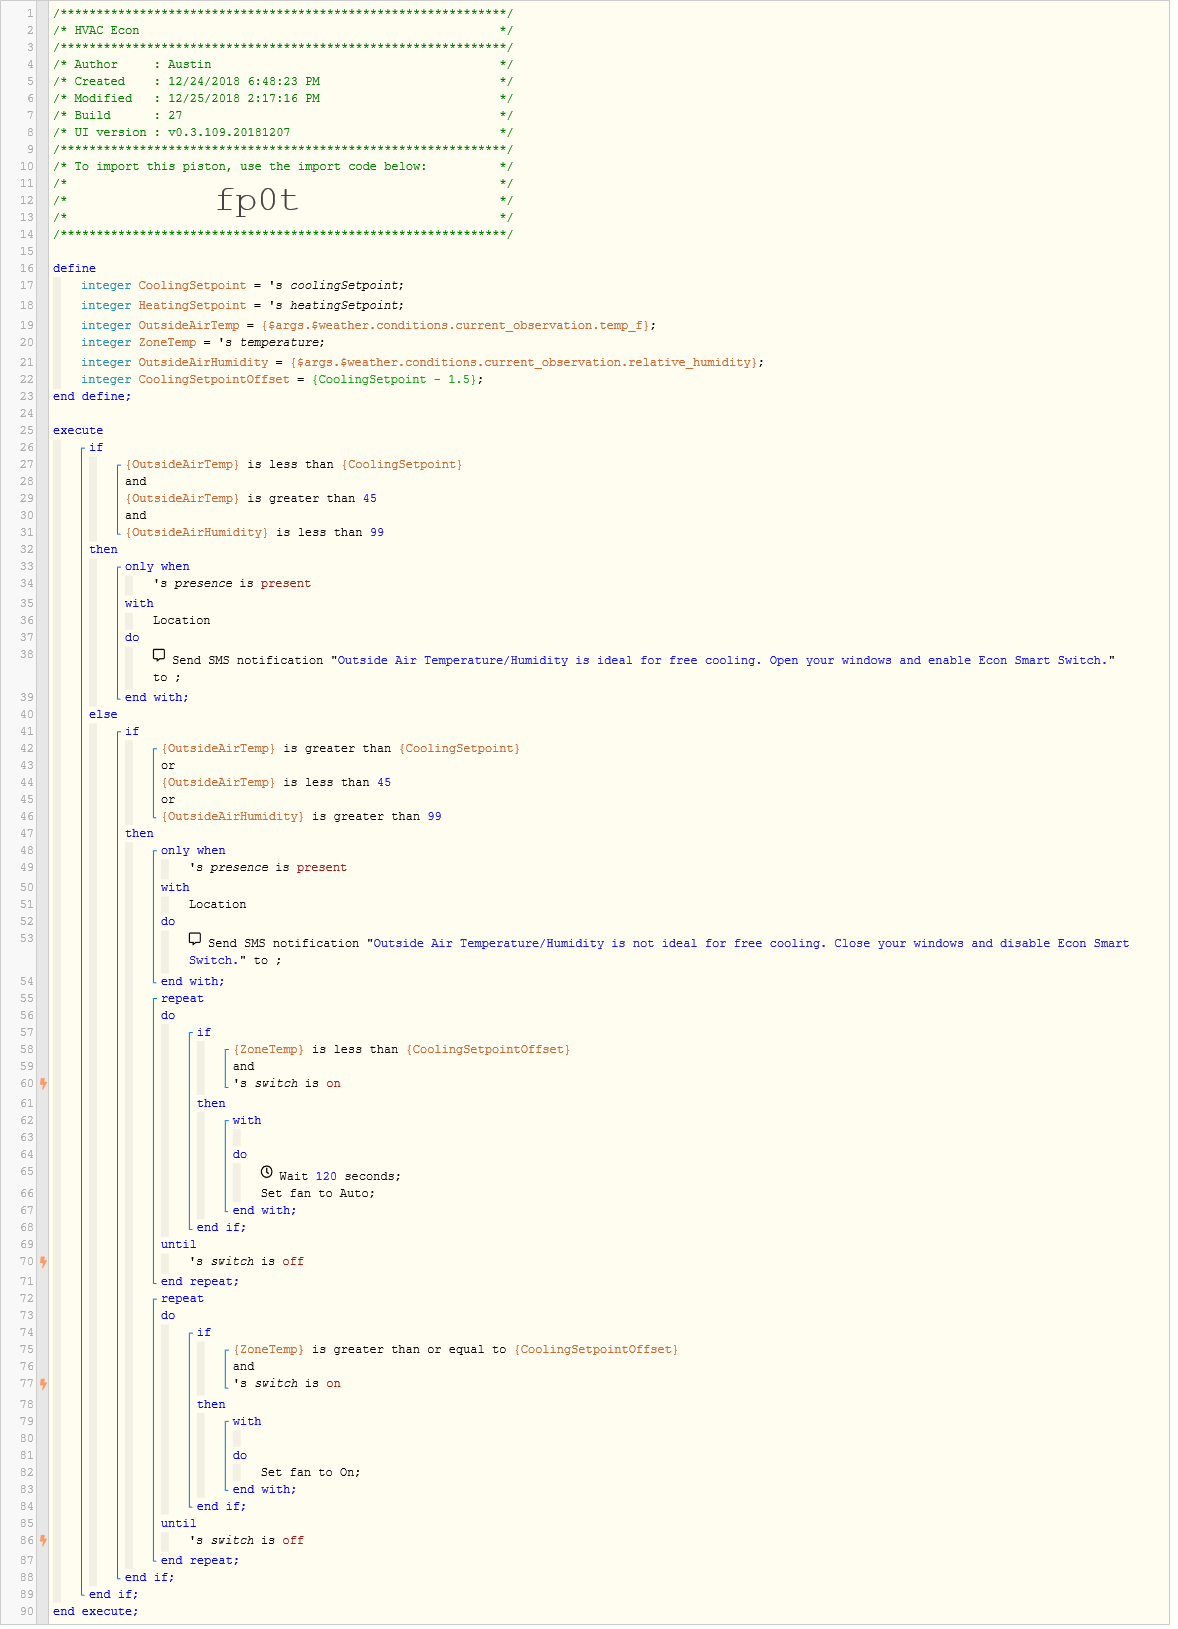Click the lightning bolt icon on line 60

pyautogui.click(x=44, y=1083)
